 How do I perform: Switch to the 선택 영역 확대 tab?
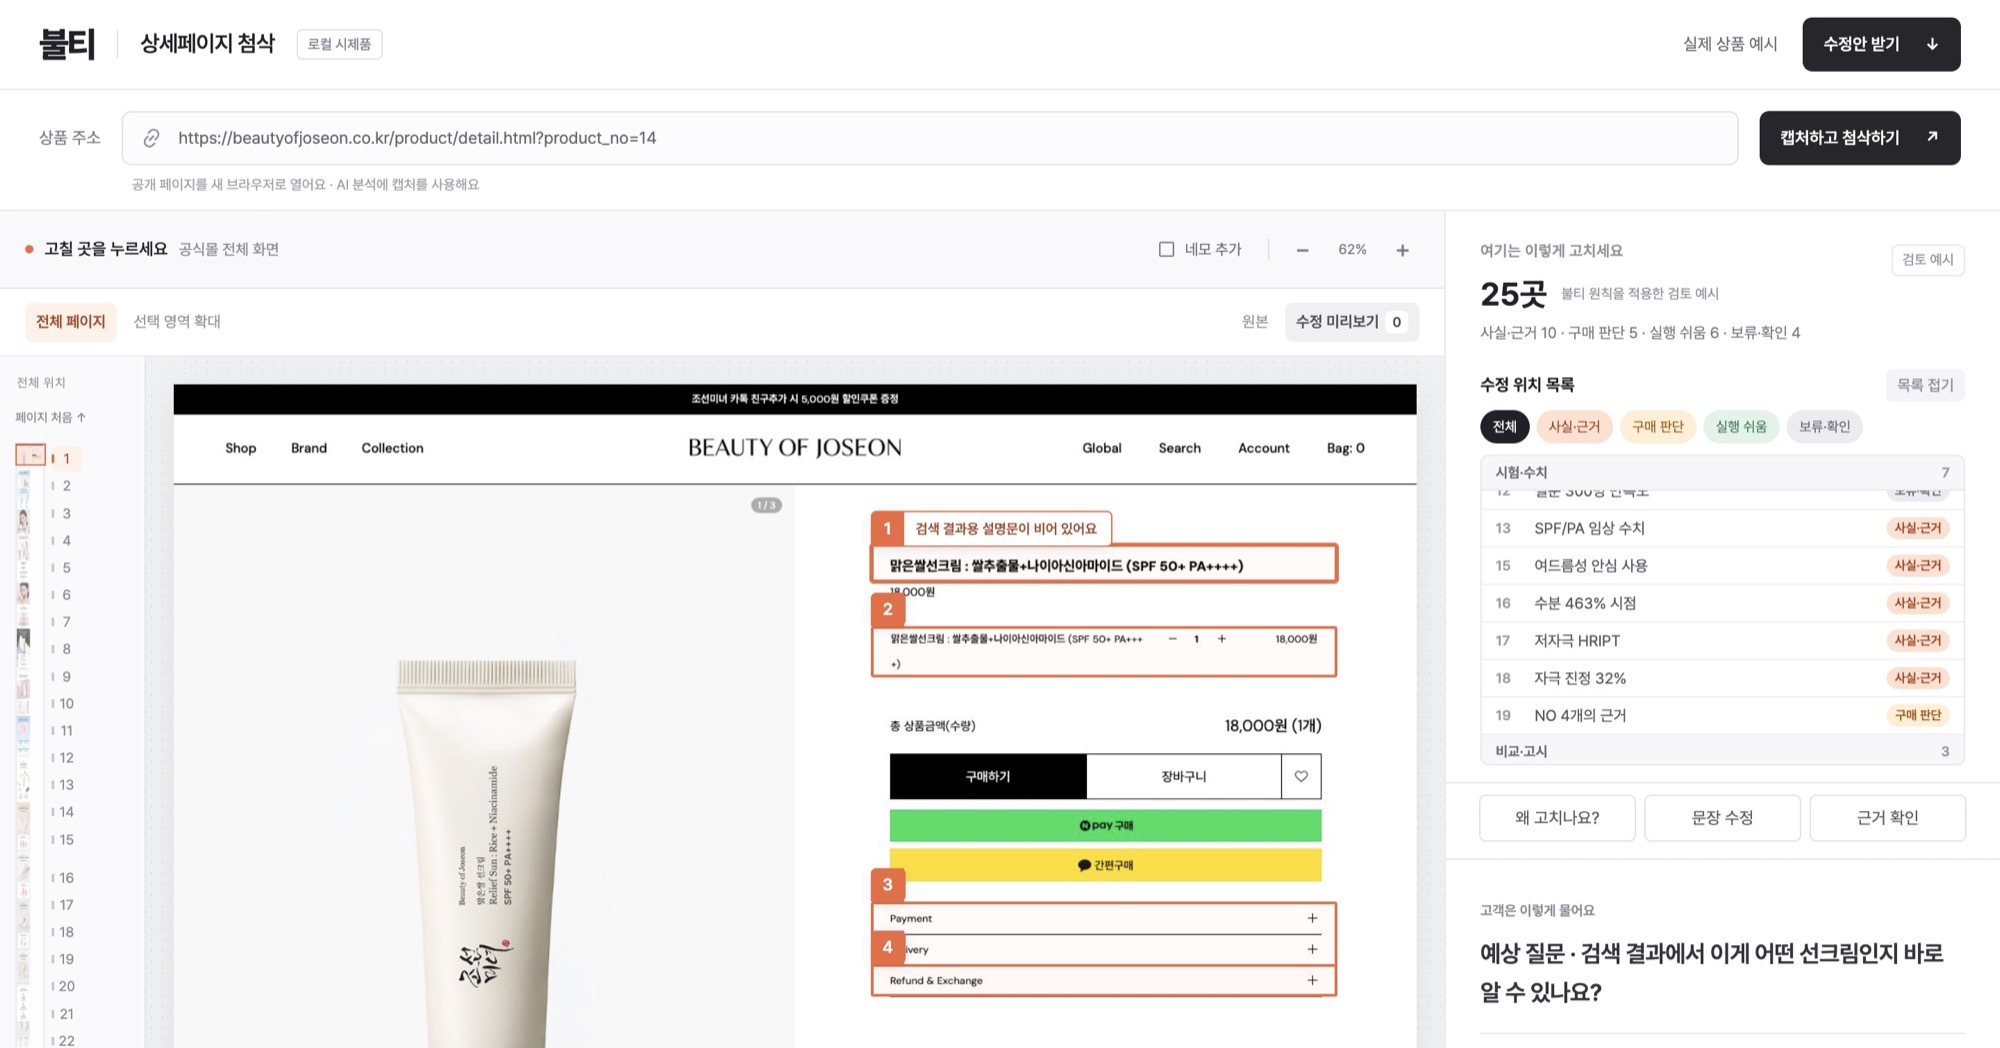click(177, 321)
